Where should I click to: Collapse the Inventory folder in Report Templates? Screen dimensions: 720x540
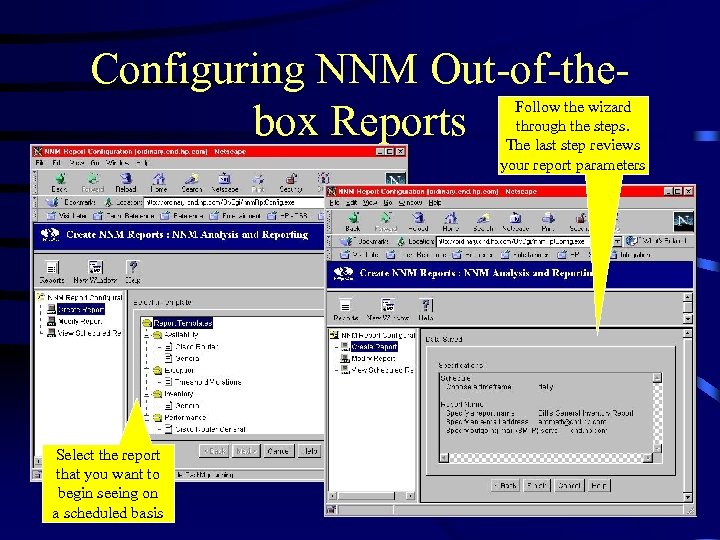[x=147, y=394]
